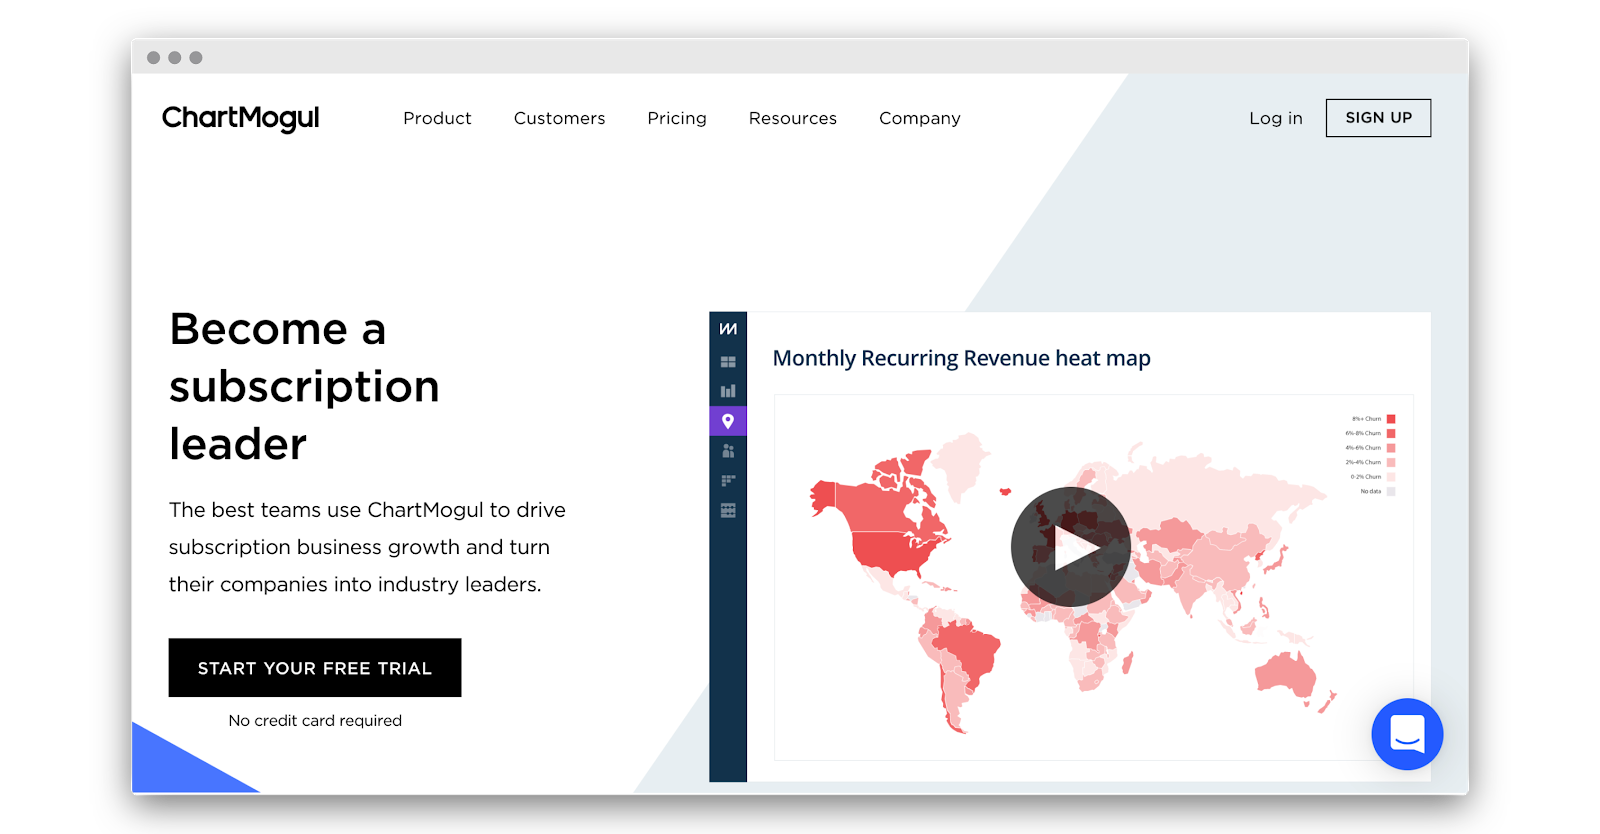Select the bar chart sidebar icon
This screenshot has width=1600, height=834.
point(728,391)
